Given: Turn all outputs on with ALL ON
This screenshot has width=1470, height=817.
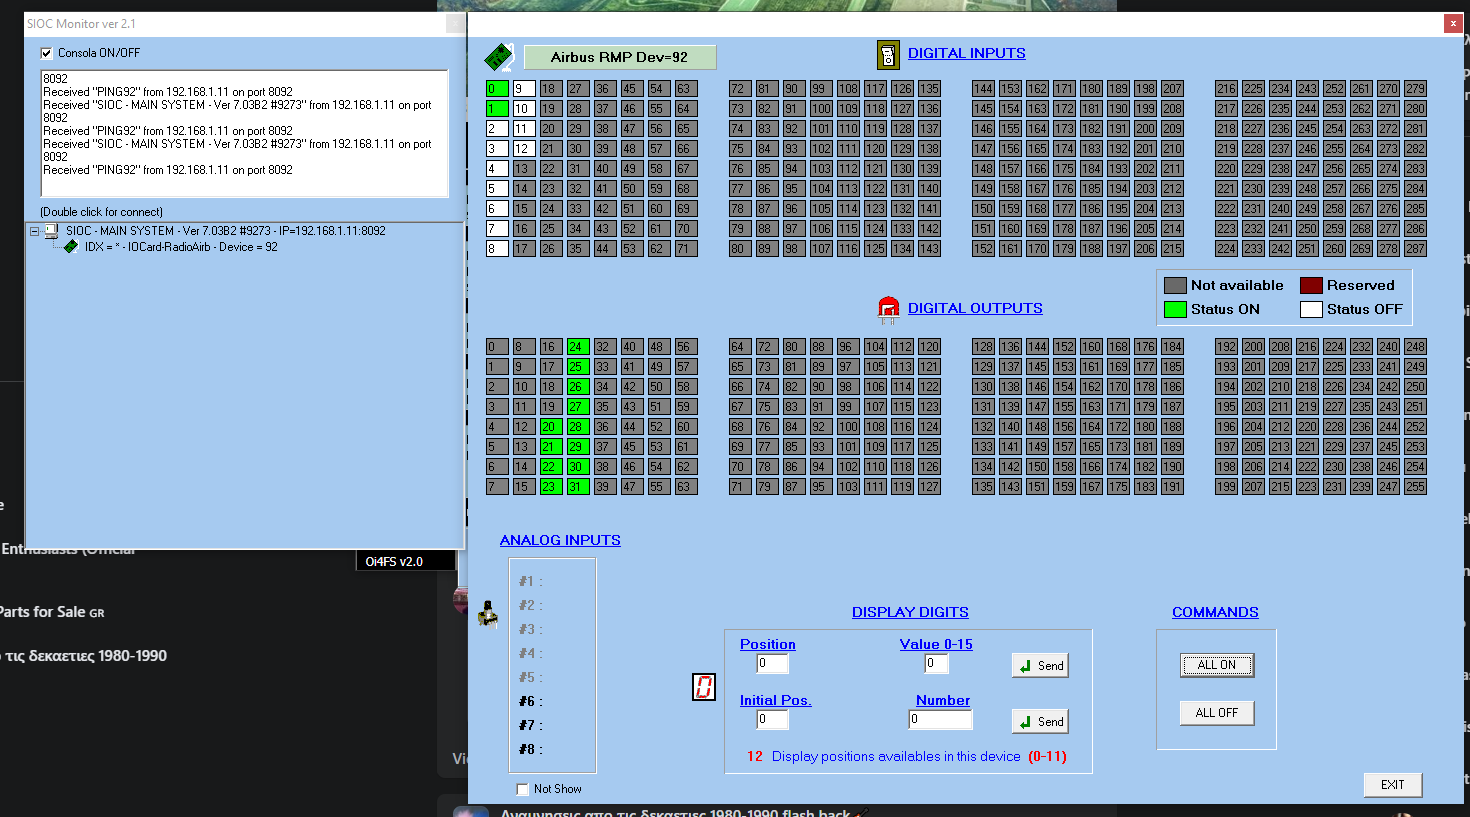Looking at the screenshot, I should 1216,665.
